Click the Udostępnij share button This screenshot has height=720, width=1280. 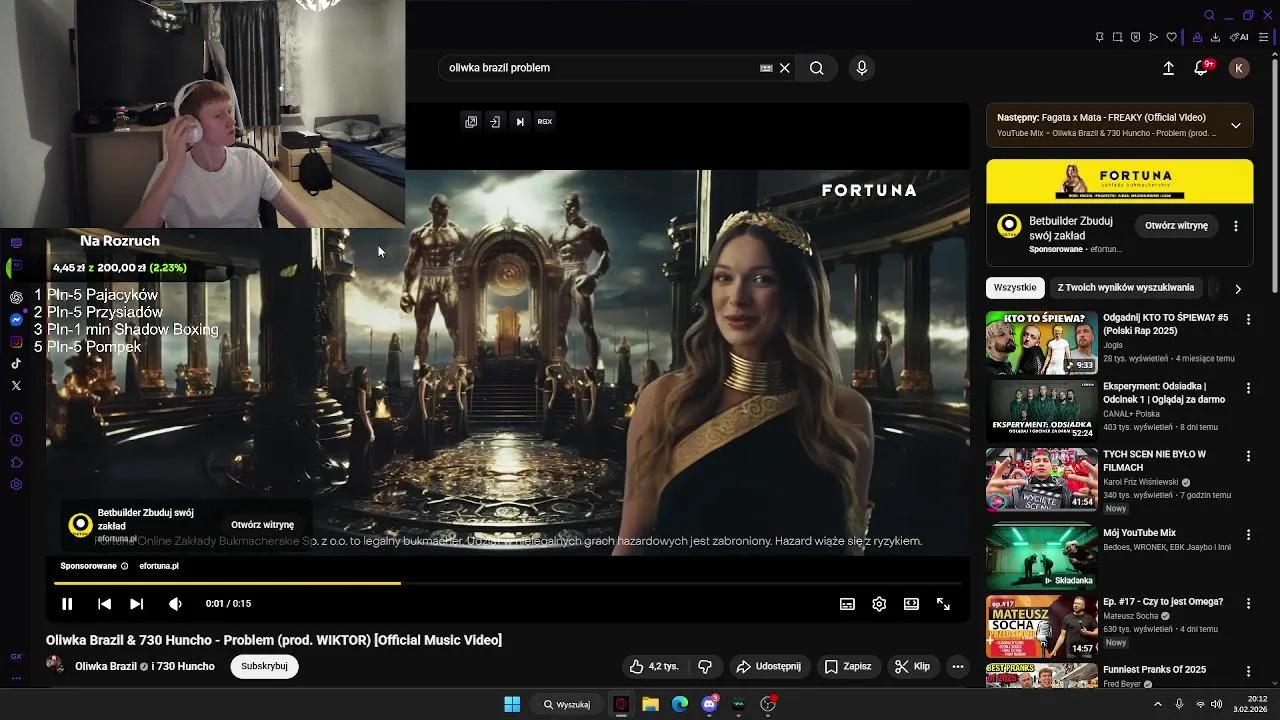click(x=768, y=666)
